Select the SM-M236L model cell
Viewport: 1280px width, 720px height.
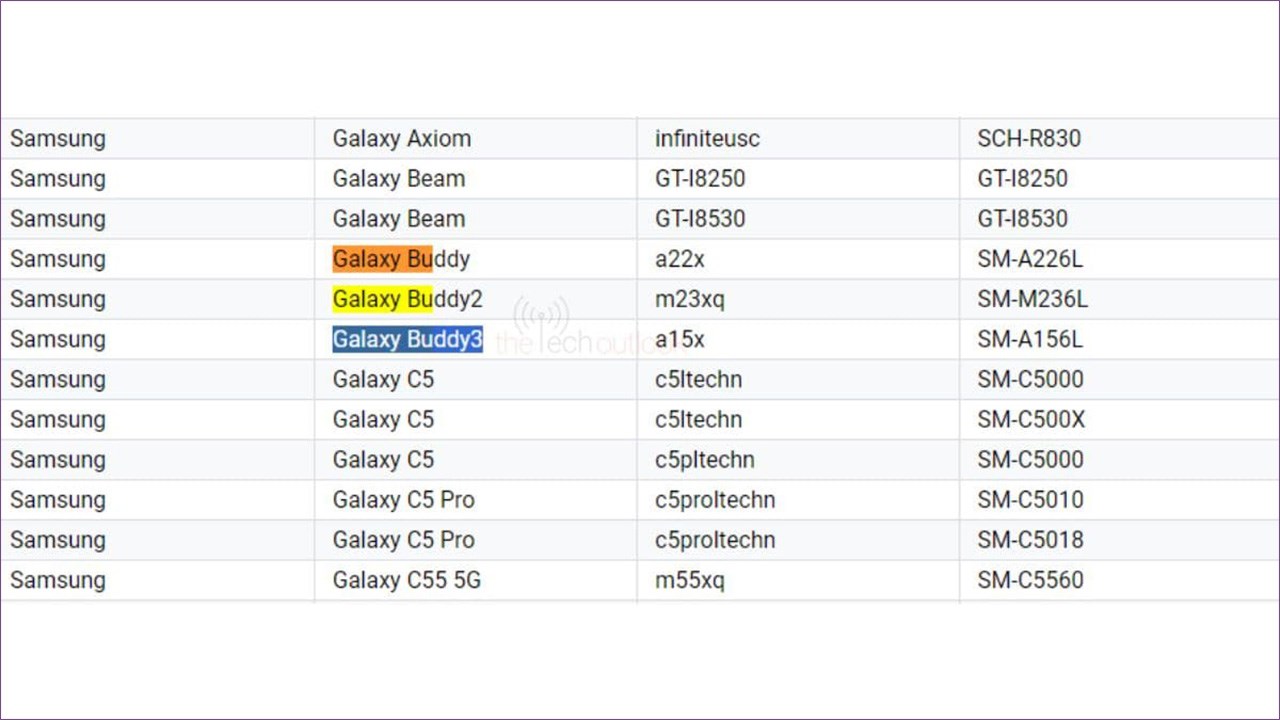pos(1033,299)
